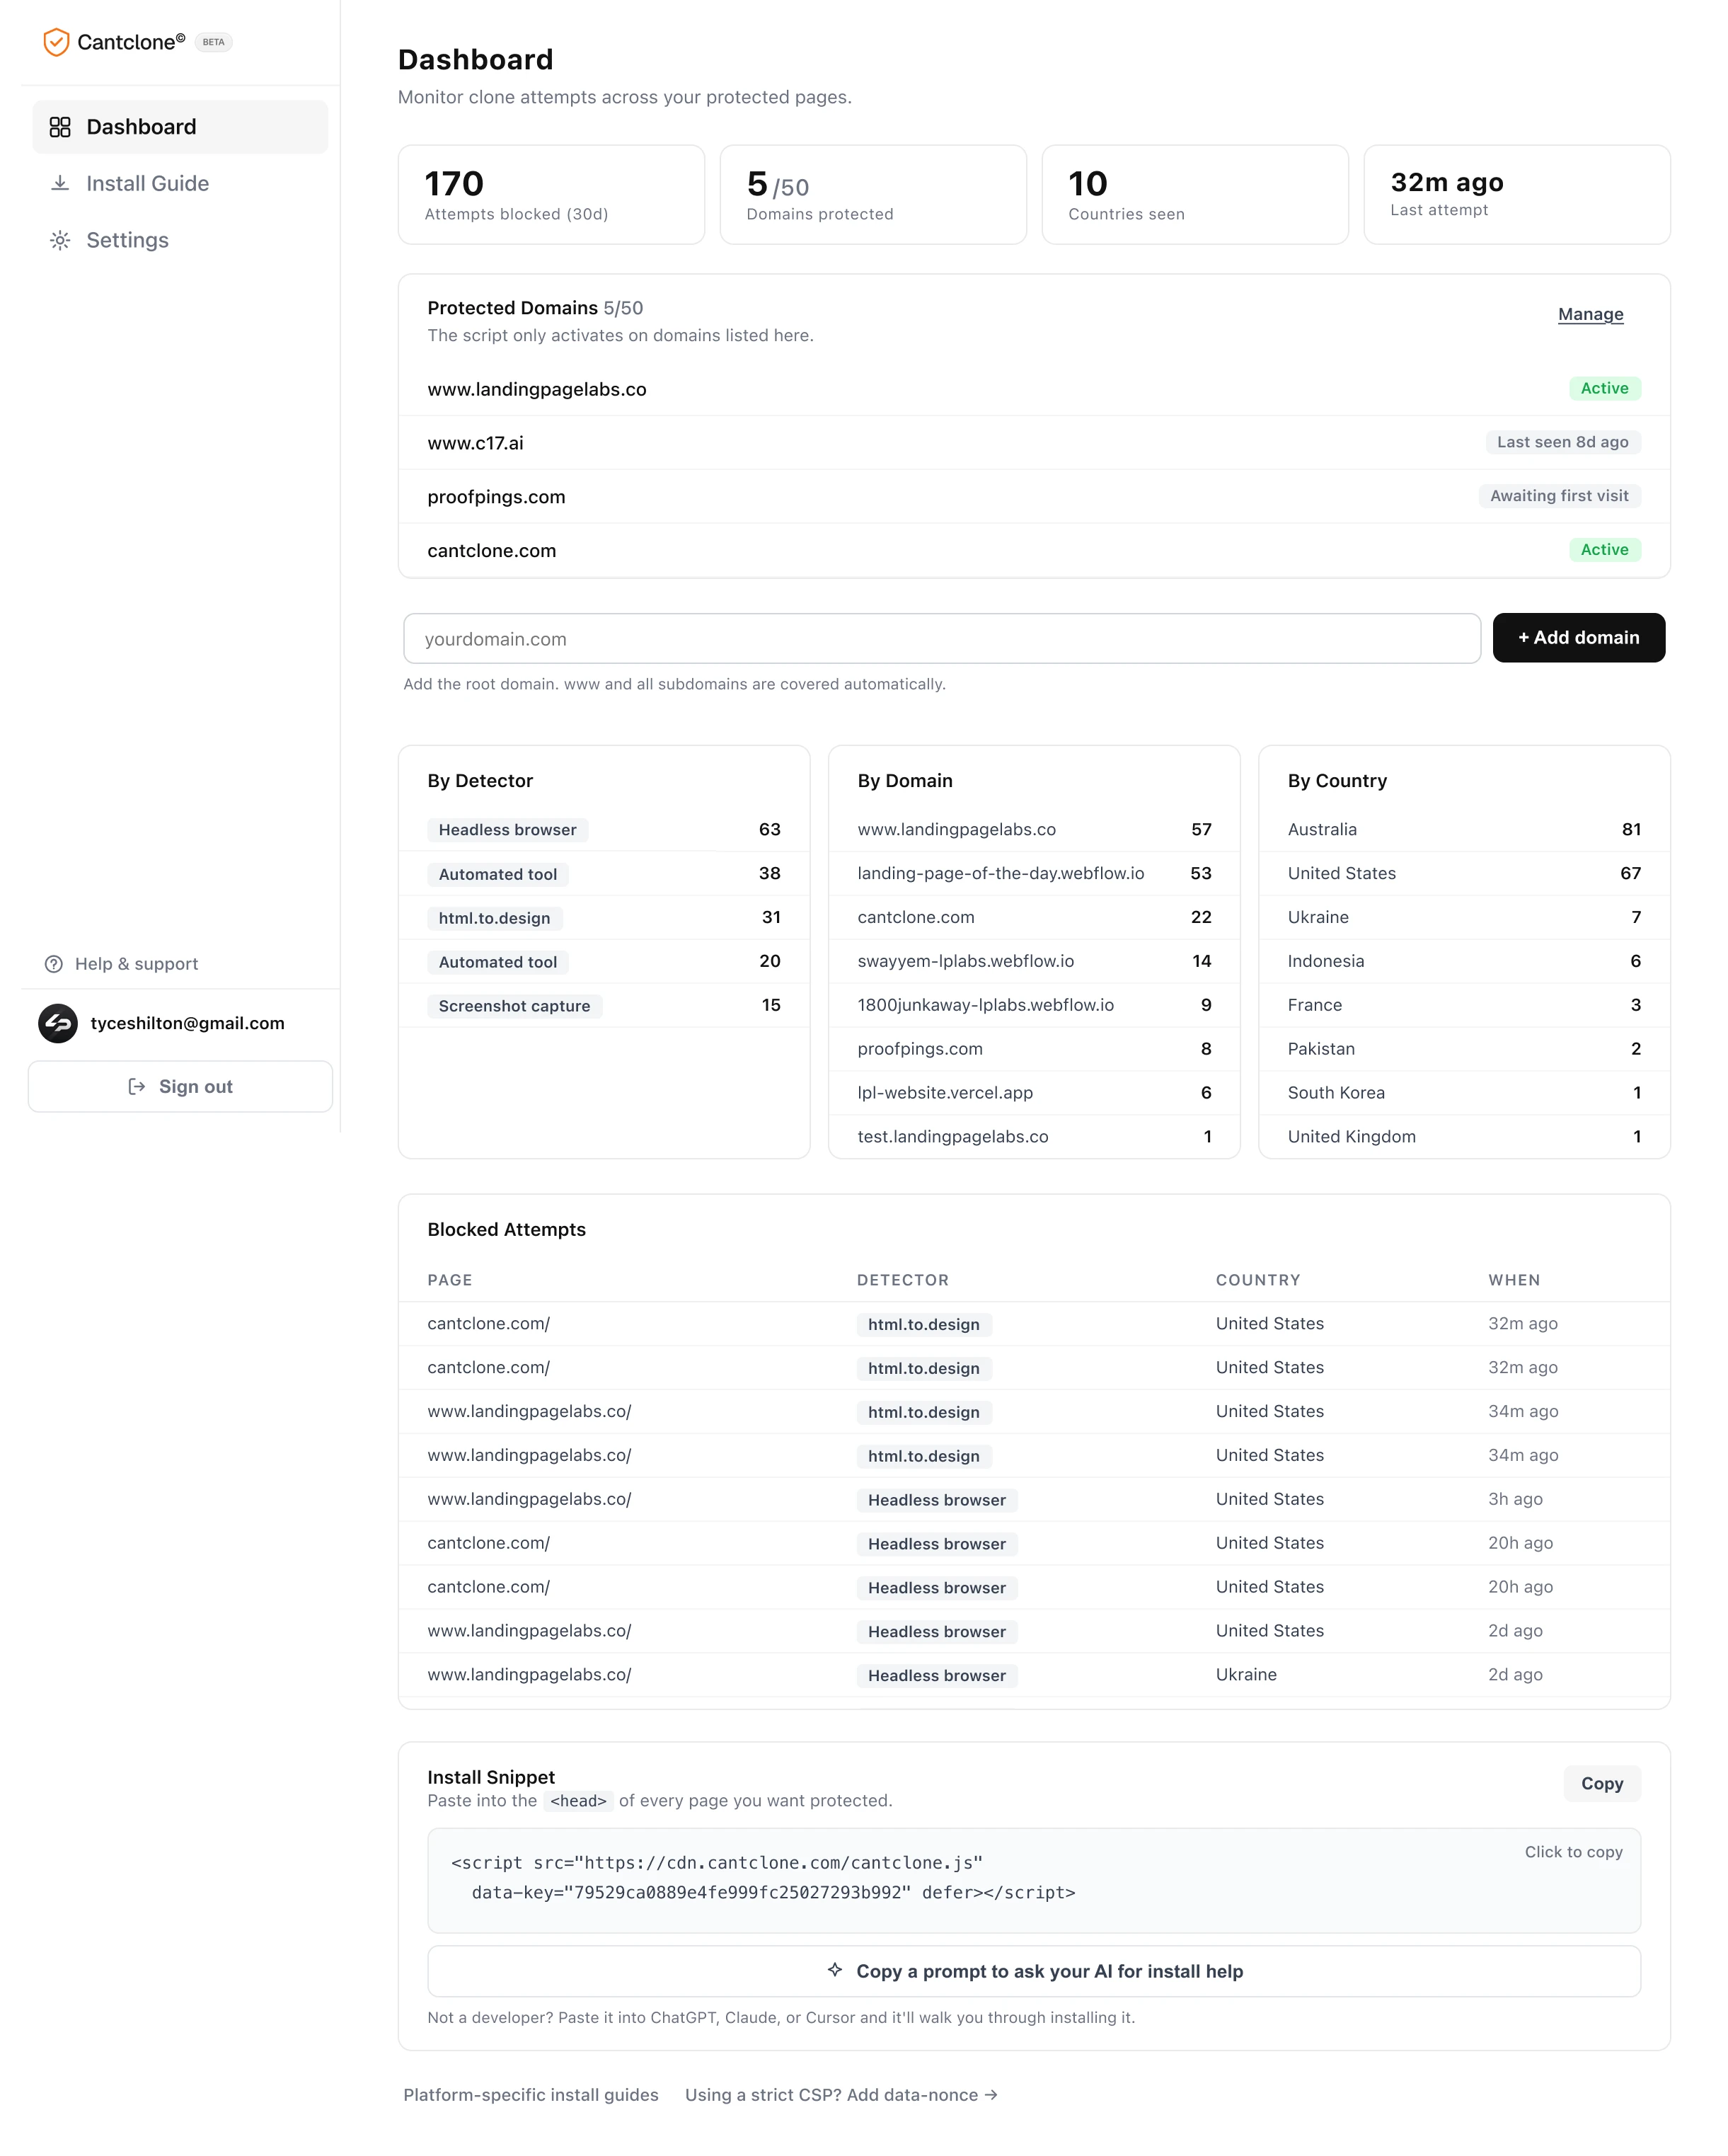Click the Manage link for protected domains
The image size is (1728, 2156).
pyautogui.click(x=1590, y=314)
